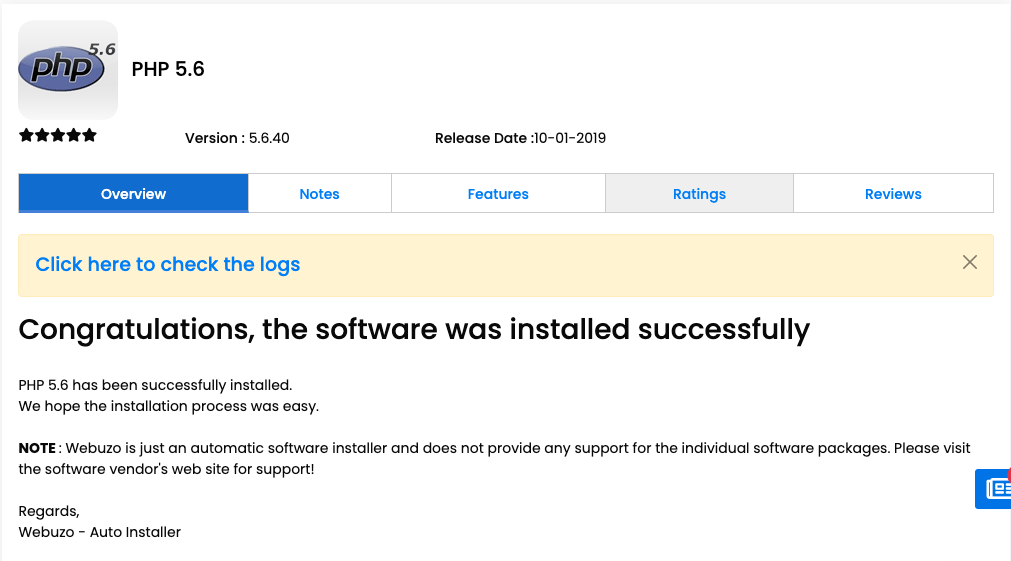Click the second rating star
This screenshot has width=1011, height=561.
[x=42, y=136]
